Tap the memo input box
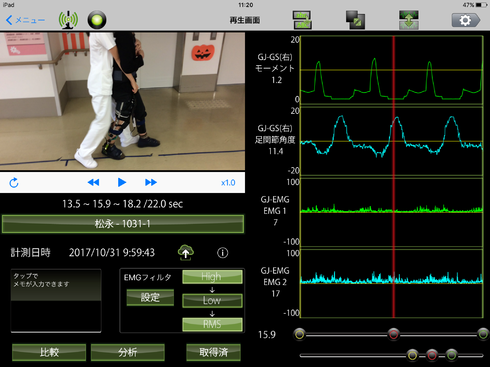The height and width of the screenshot is (367, 490). [56, 301]
